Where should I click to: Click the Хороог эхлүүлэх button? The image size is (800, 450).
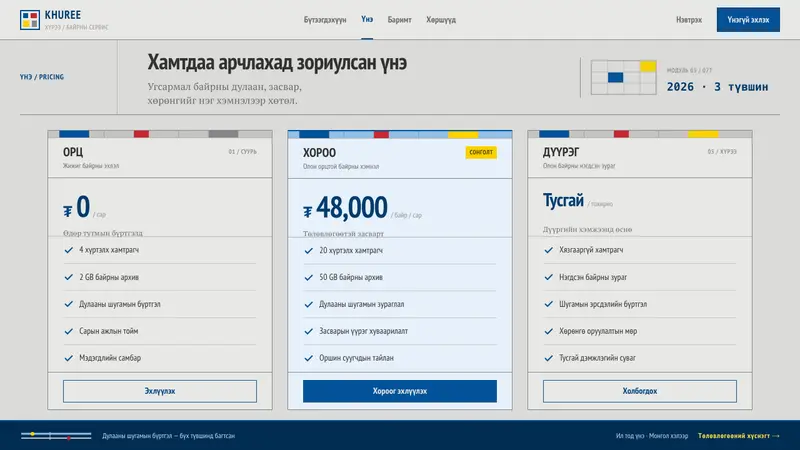(399, 391)
